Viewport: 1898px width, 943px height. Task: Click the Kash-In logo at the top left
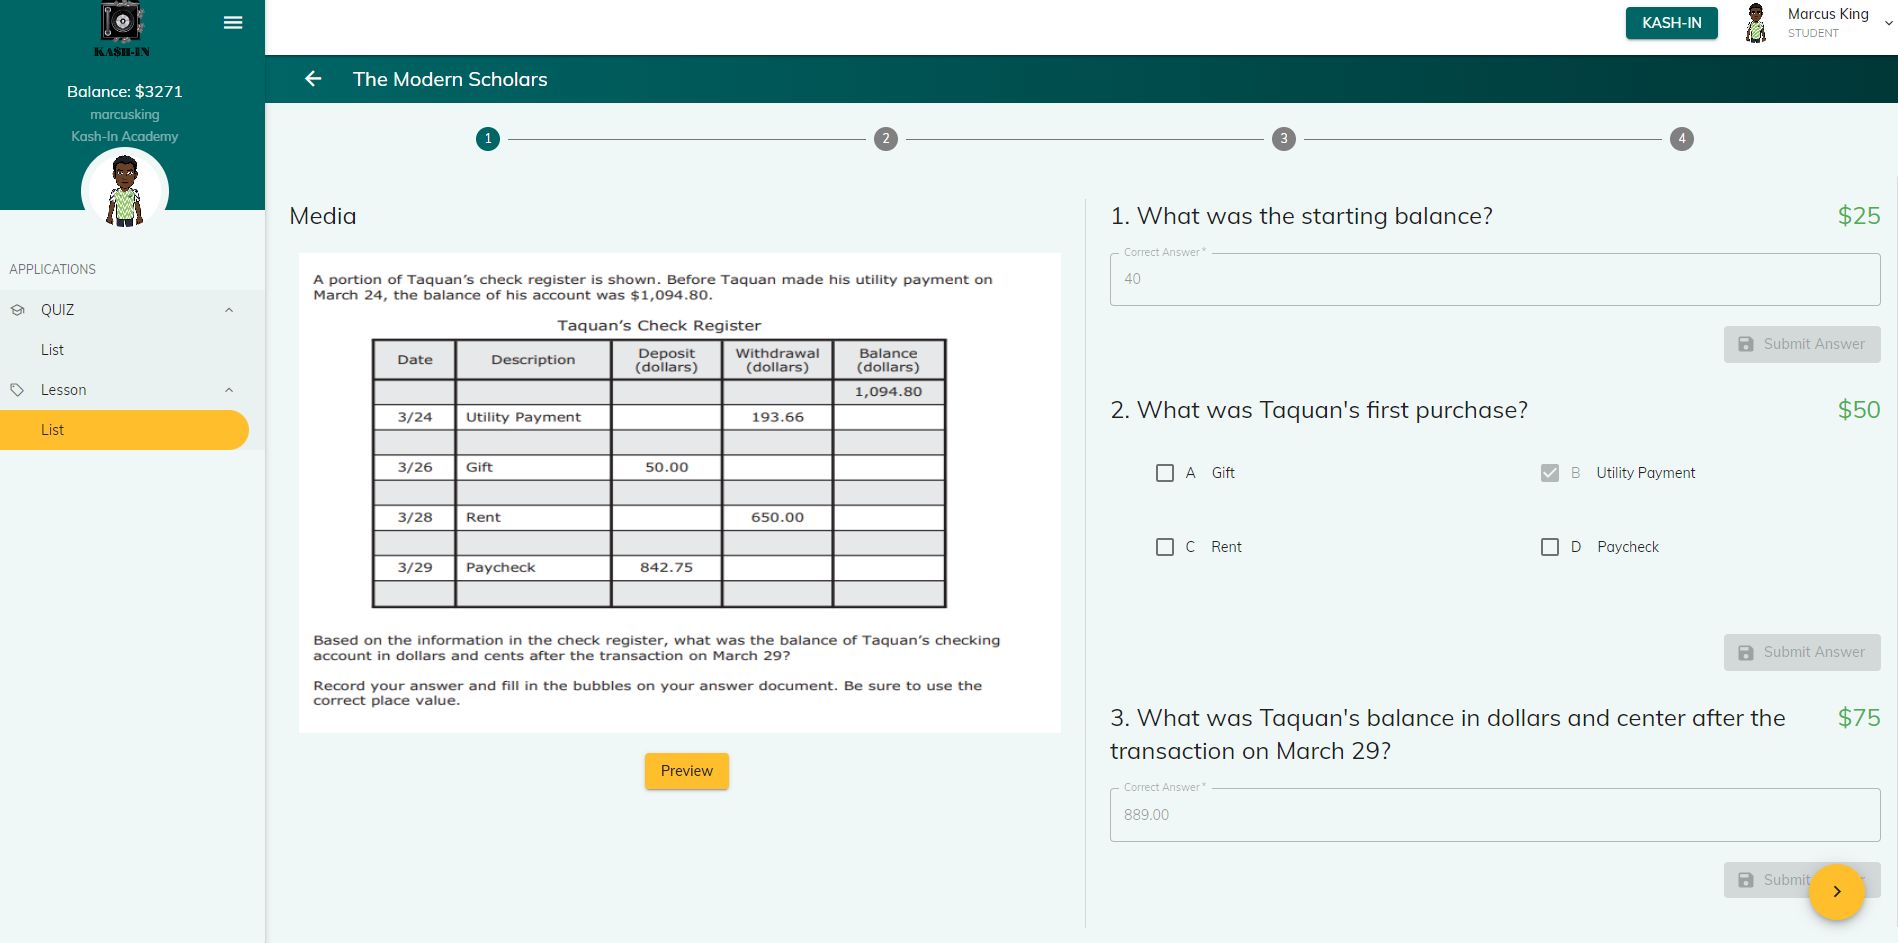coord(122,27)
